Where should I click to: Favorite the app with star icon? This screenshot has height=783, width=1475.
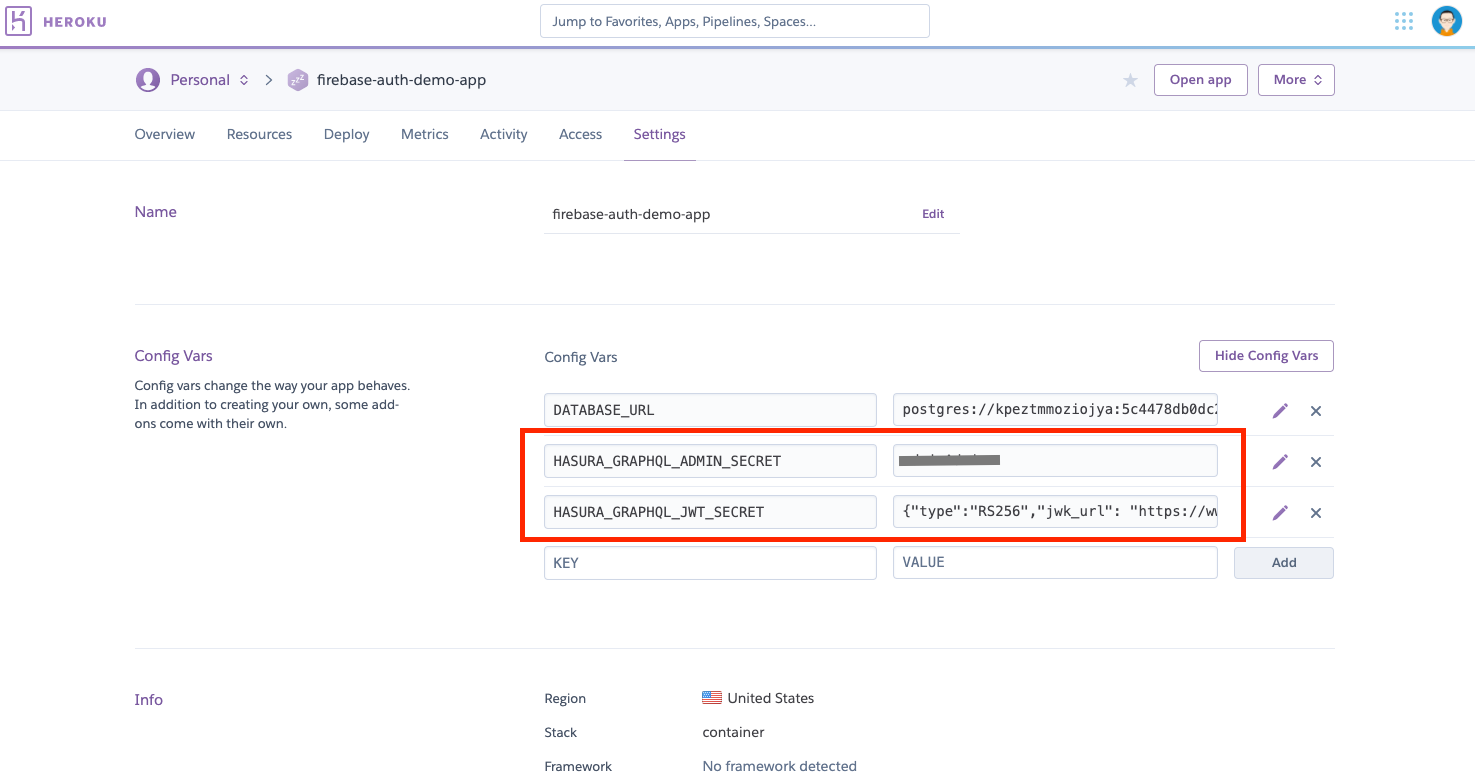point(1130,80)
